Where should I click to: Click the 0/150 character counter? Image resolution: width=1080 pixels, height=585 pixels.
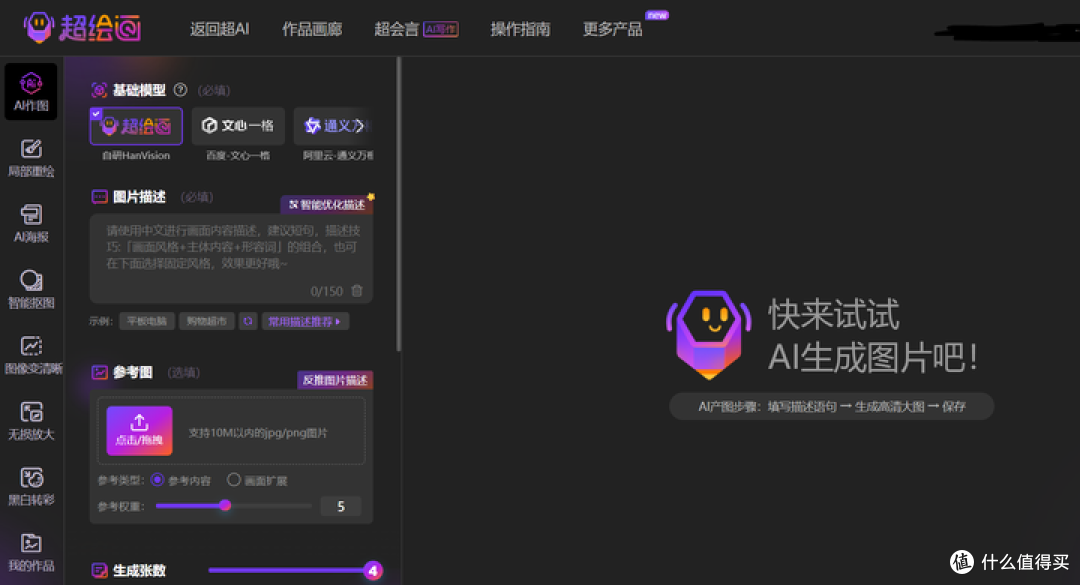(326, 291)
